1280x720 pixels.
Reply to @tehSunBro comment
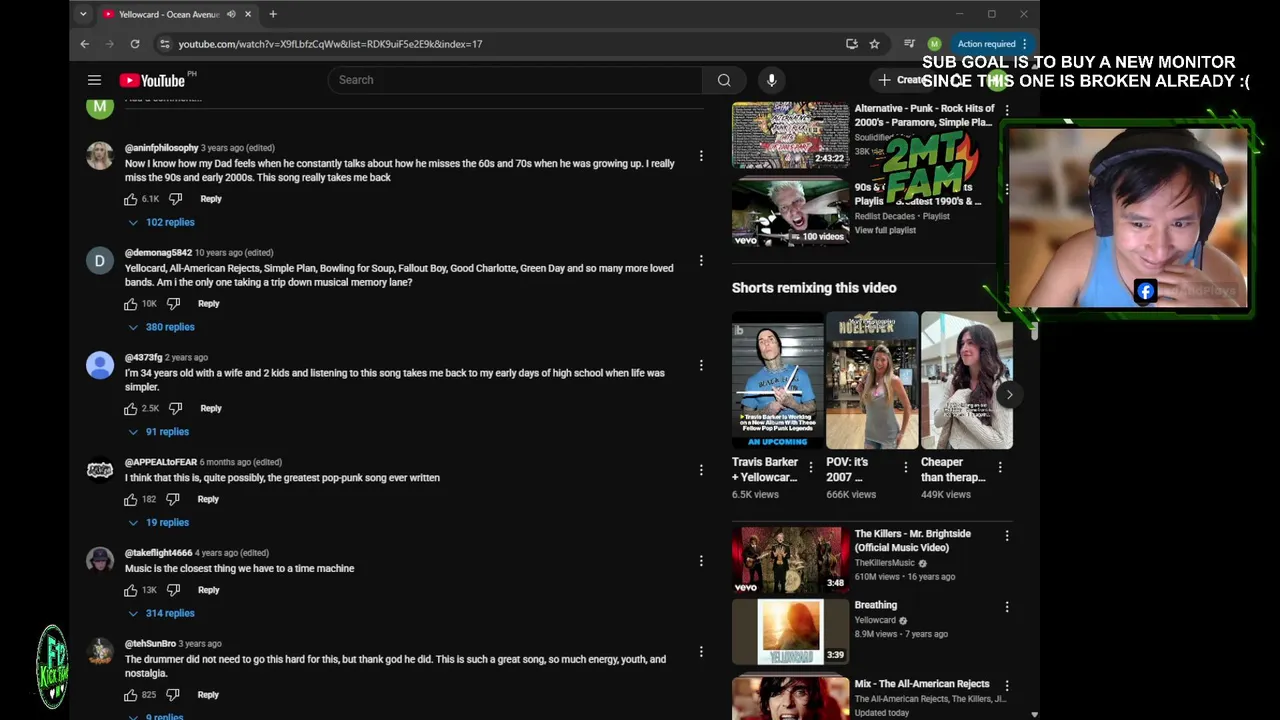[x=208, y=695]
